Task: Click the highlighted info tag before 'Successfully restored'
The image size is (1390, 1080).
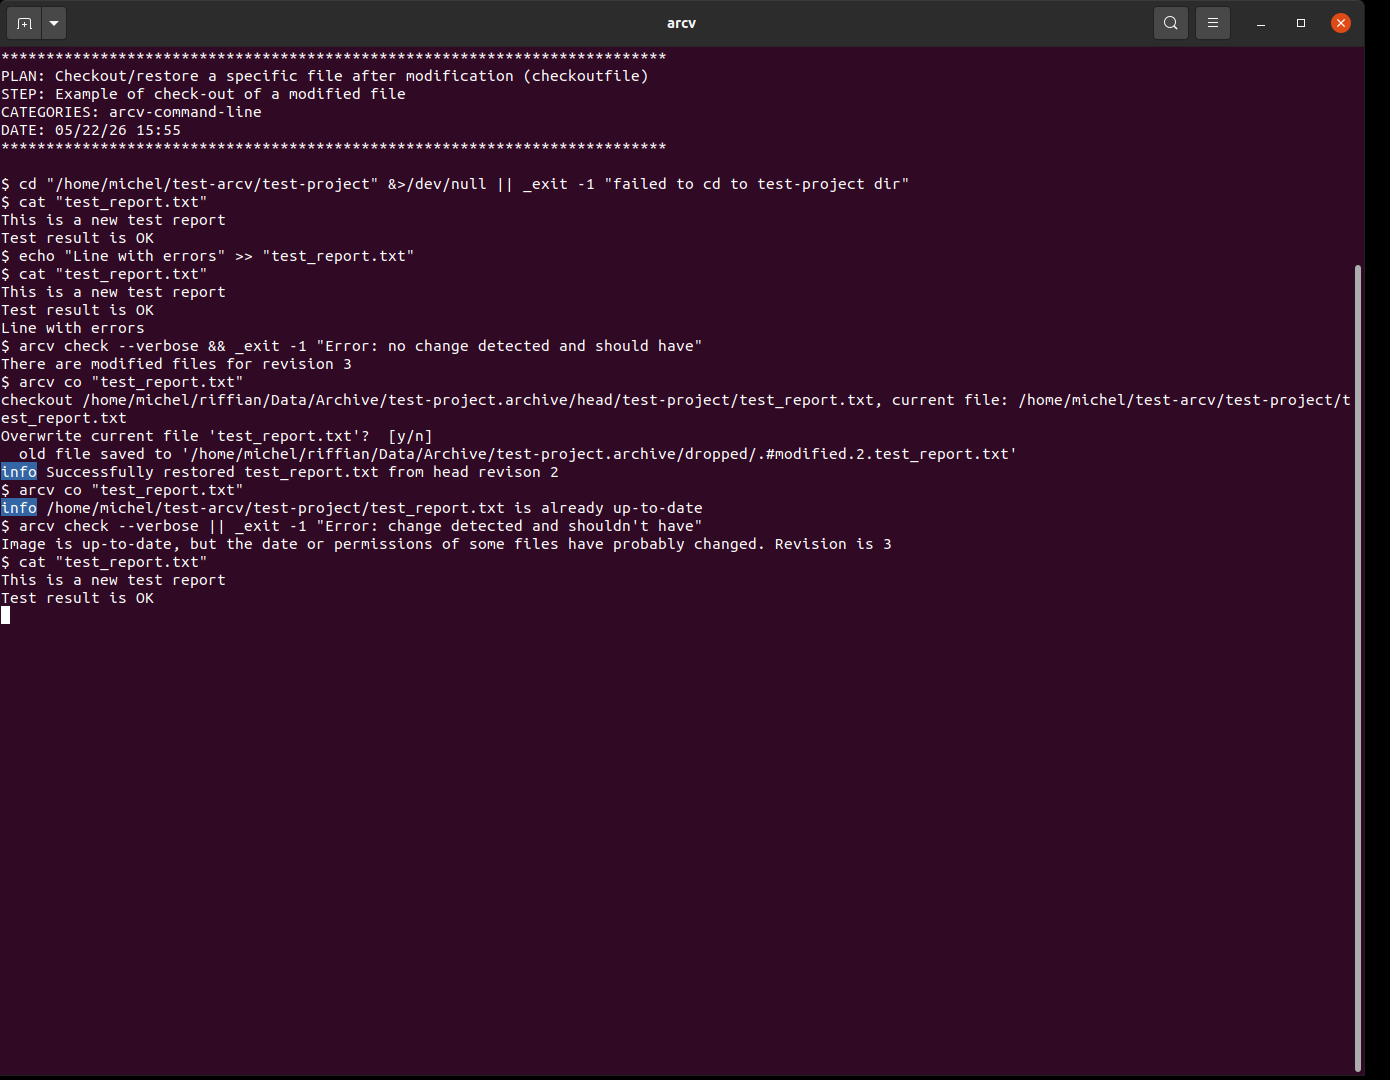Action: tap(19, 472)
